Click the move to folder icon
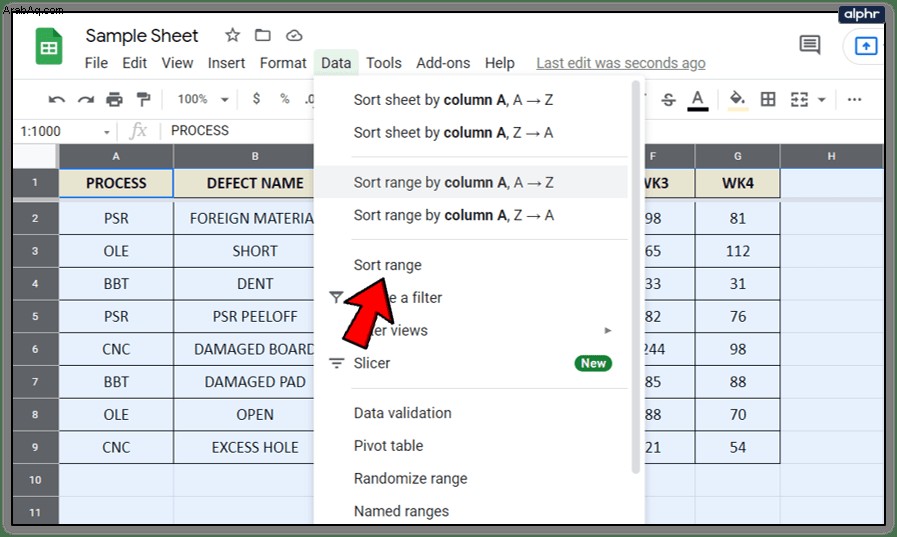The image size is (897, 537). tap(263, 35)
